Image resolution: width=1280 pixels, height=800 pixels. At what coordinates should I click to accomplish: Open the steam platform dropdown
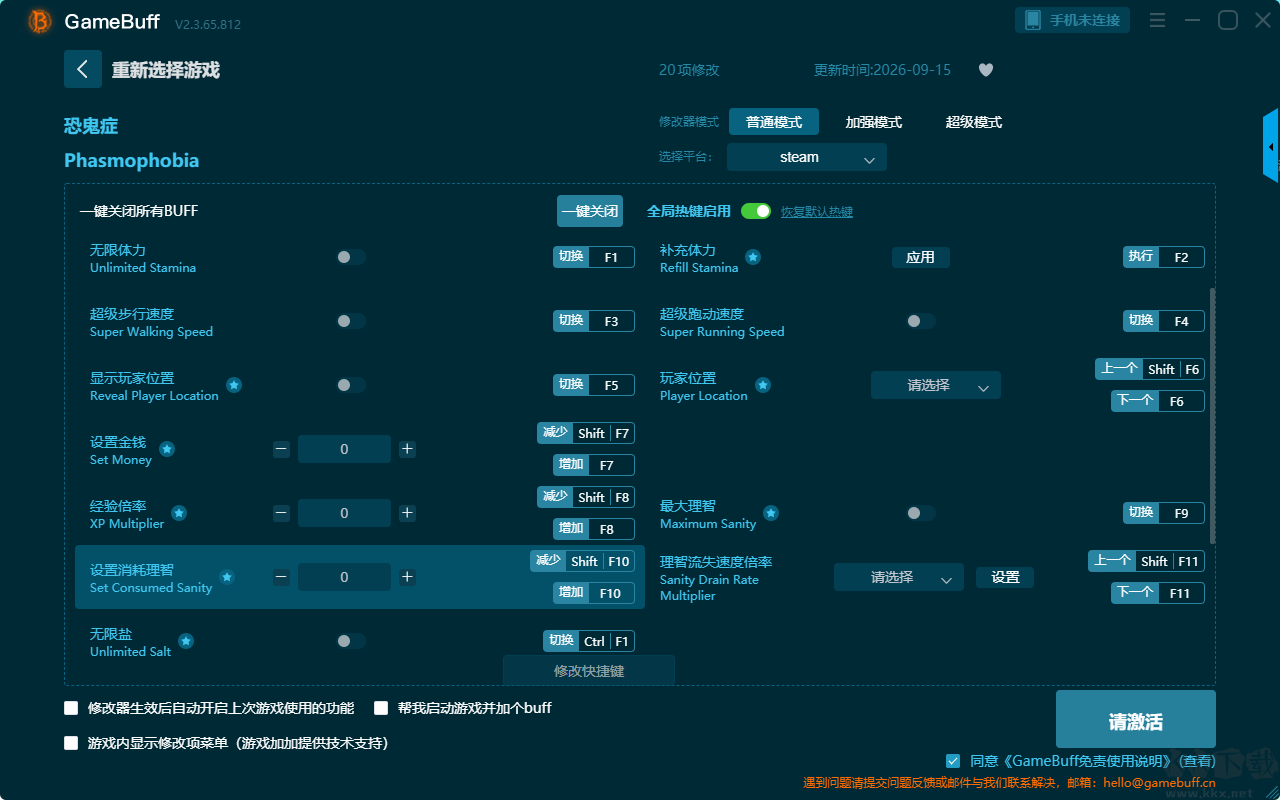[807, 157]
